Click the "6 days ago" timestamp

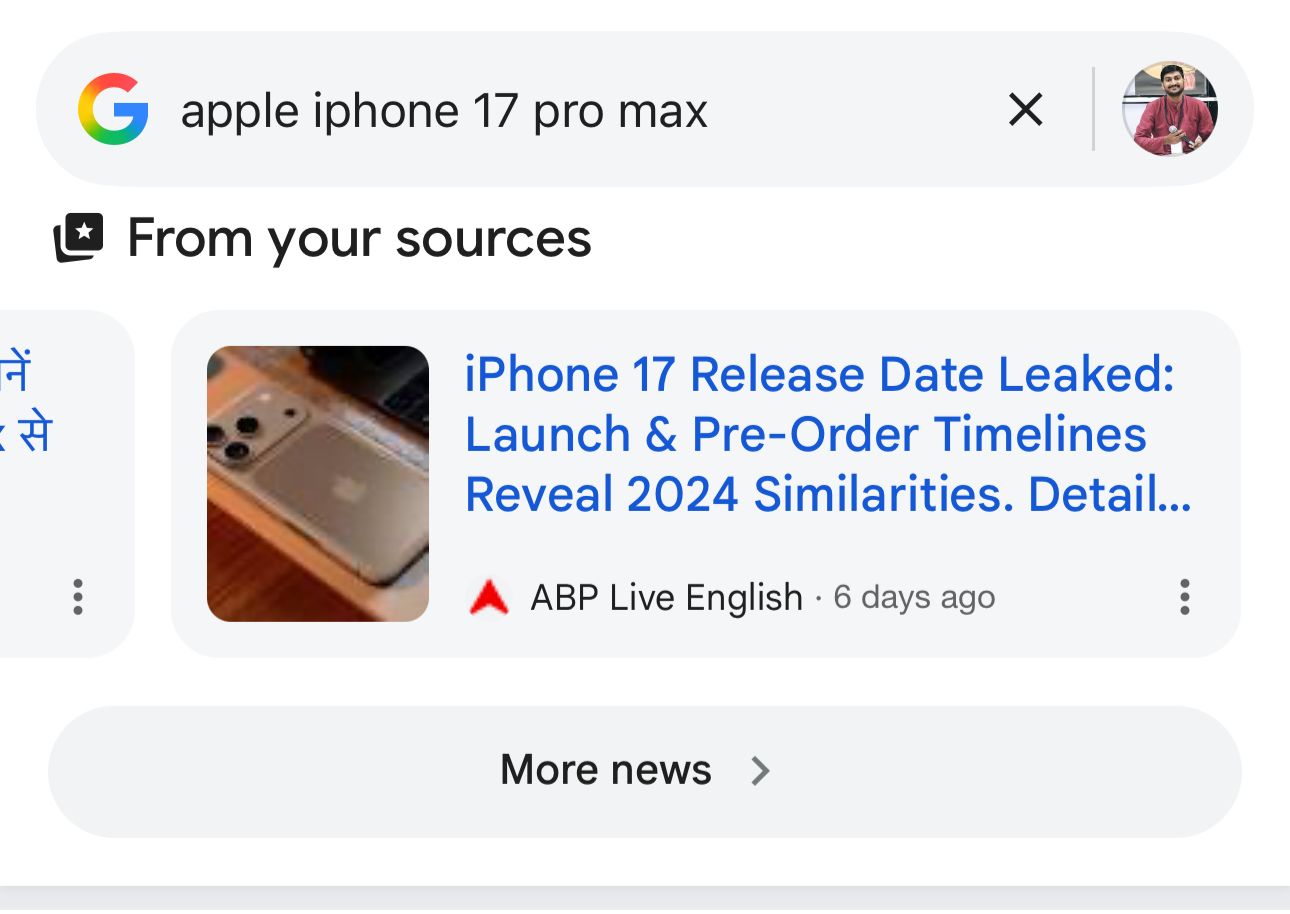coord(914,598)
